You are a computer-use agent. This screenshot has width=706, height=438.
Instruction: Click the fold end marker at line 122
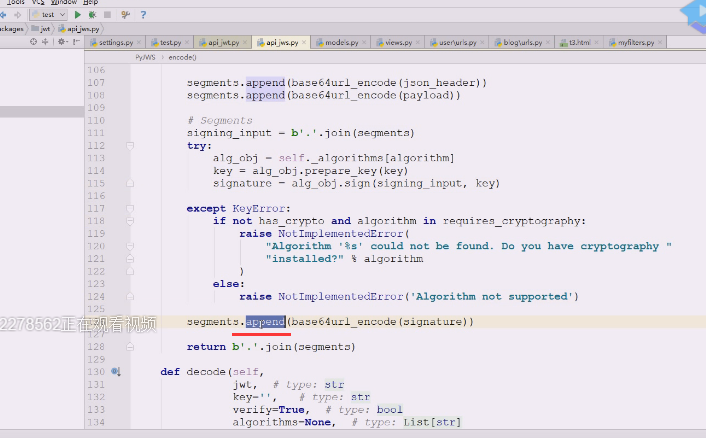130,271
